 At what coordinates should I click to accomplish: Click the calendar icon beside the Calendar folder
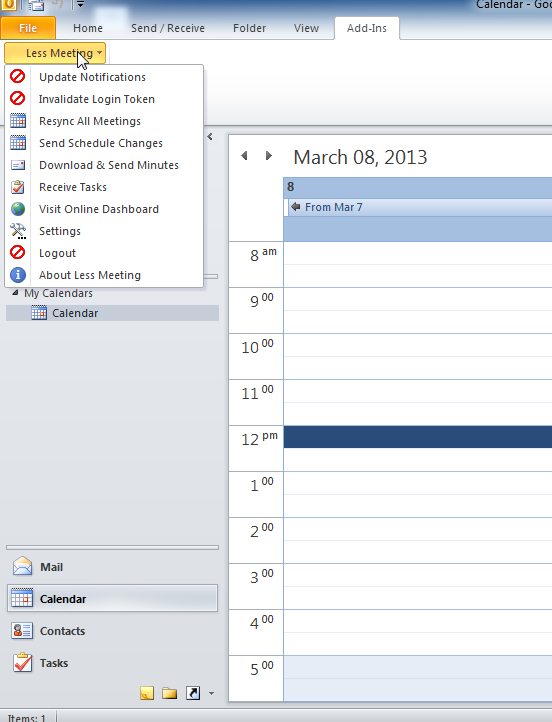pyautogui.click(x=39, y=313)
